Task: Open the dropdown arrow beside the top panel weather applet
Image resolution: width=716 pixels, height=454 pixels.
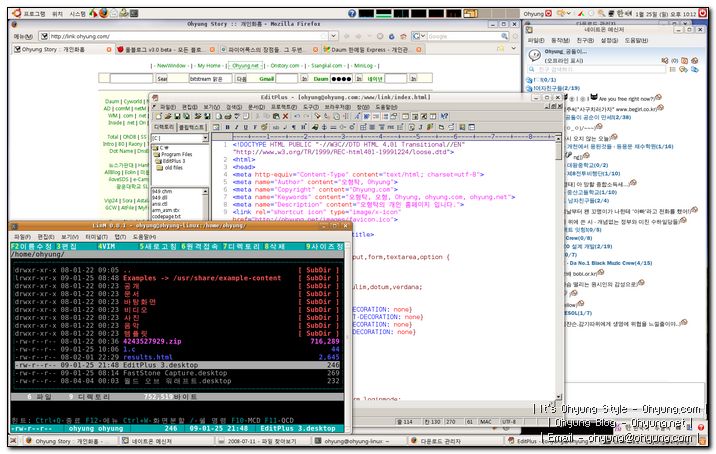Action: pos(569,14)
